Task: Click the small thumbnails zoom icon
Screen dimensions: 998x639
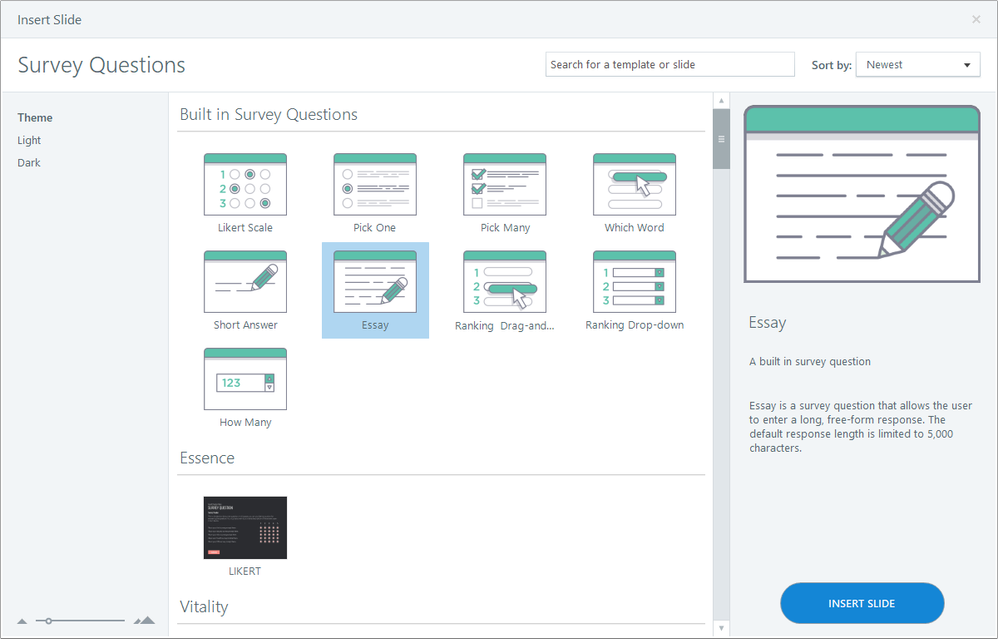Action: point(22,621)
